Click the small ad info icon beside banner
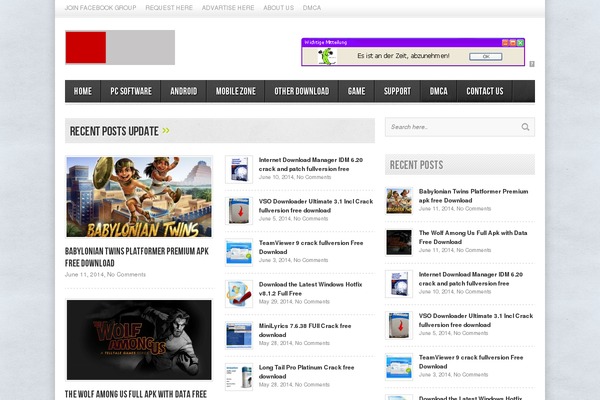This screenshot has width=600, height=400. pyautogui.click(x=532, y=64)
